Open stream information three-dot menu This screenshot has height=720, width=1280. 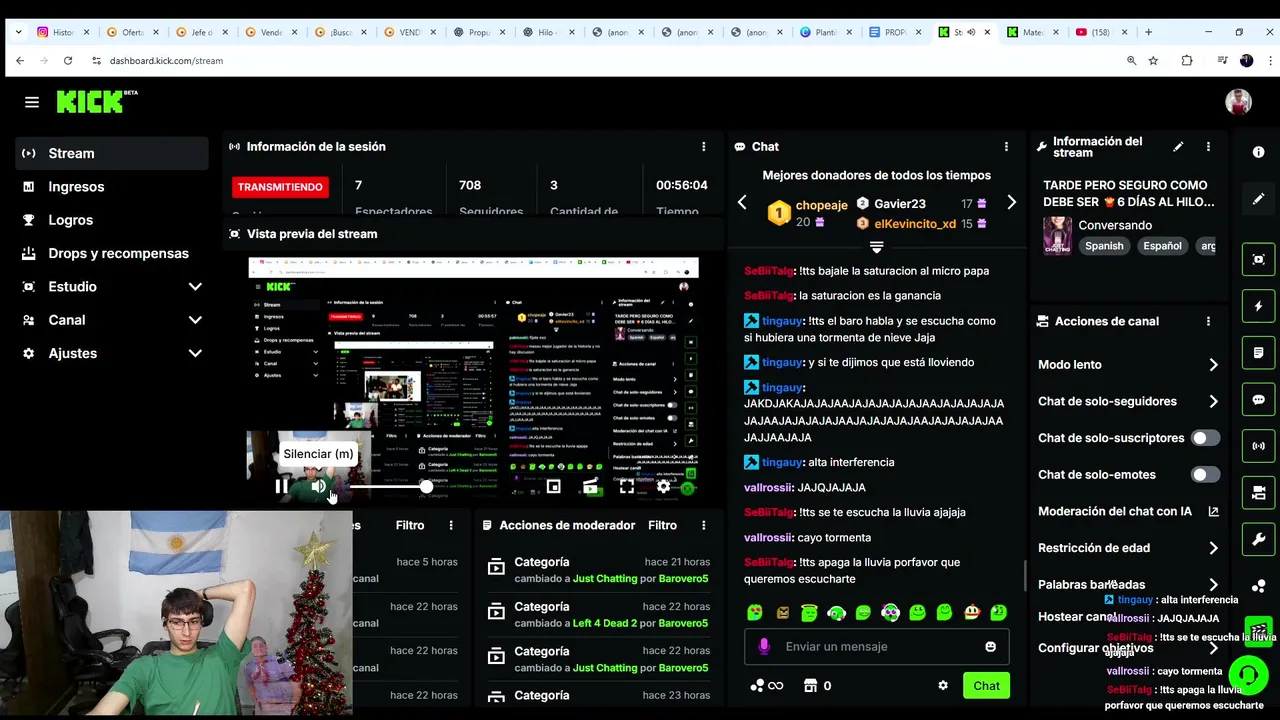click(1208, 146)
